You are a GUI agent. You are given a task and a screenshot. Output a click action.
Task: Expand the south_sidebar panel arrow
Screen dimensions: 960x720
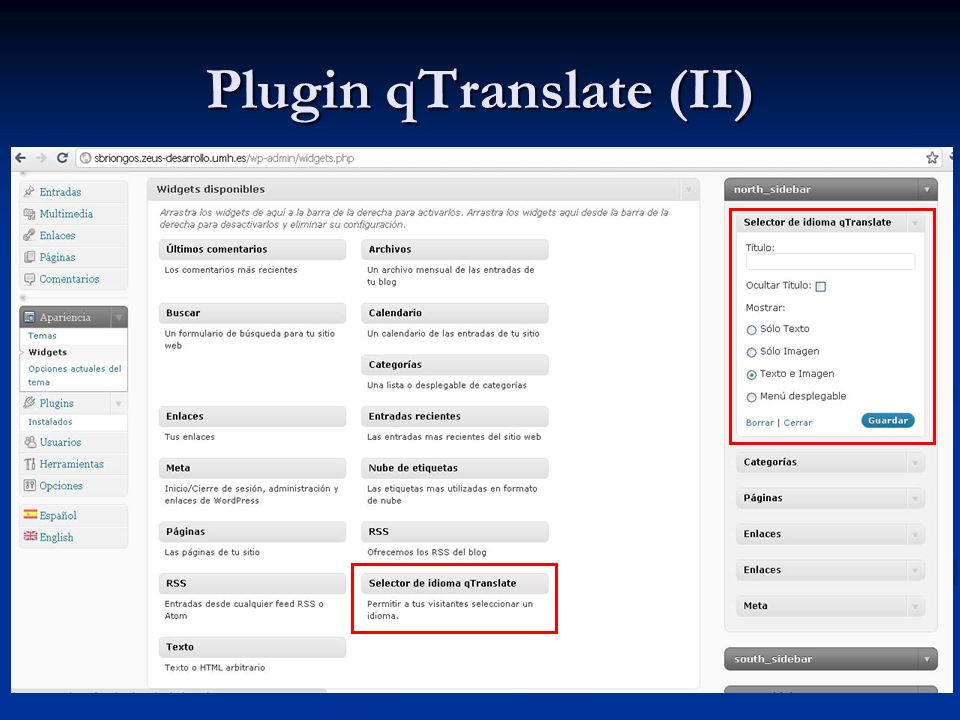pyautogui.click(x=926, y=659)
